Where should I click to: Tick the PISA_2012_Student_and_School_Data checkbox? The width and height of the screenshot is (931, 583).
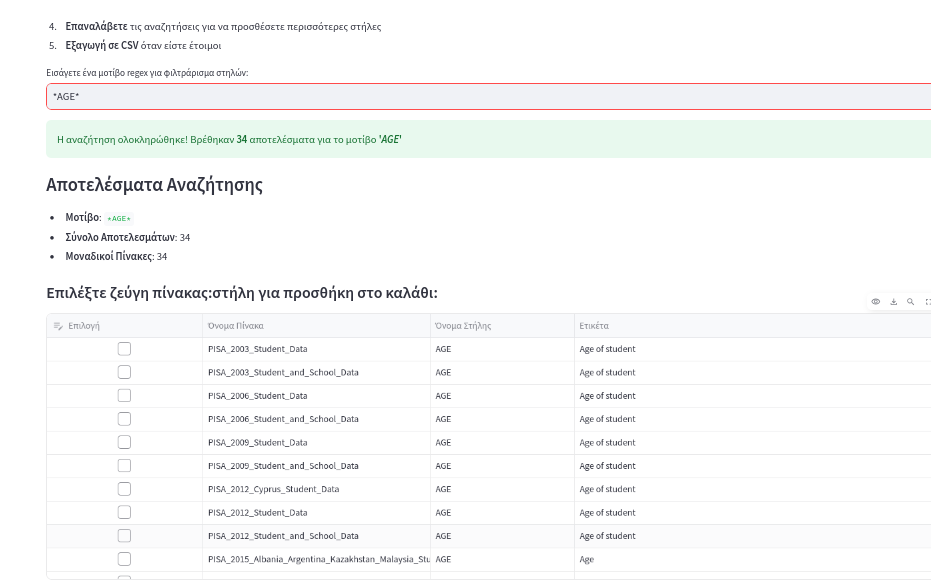[124, 536]
